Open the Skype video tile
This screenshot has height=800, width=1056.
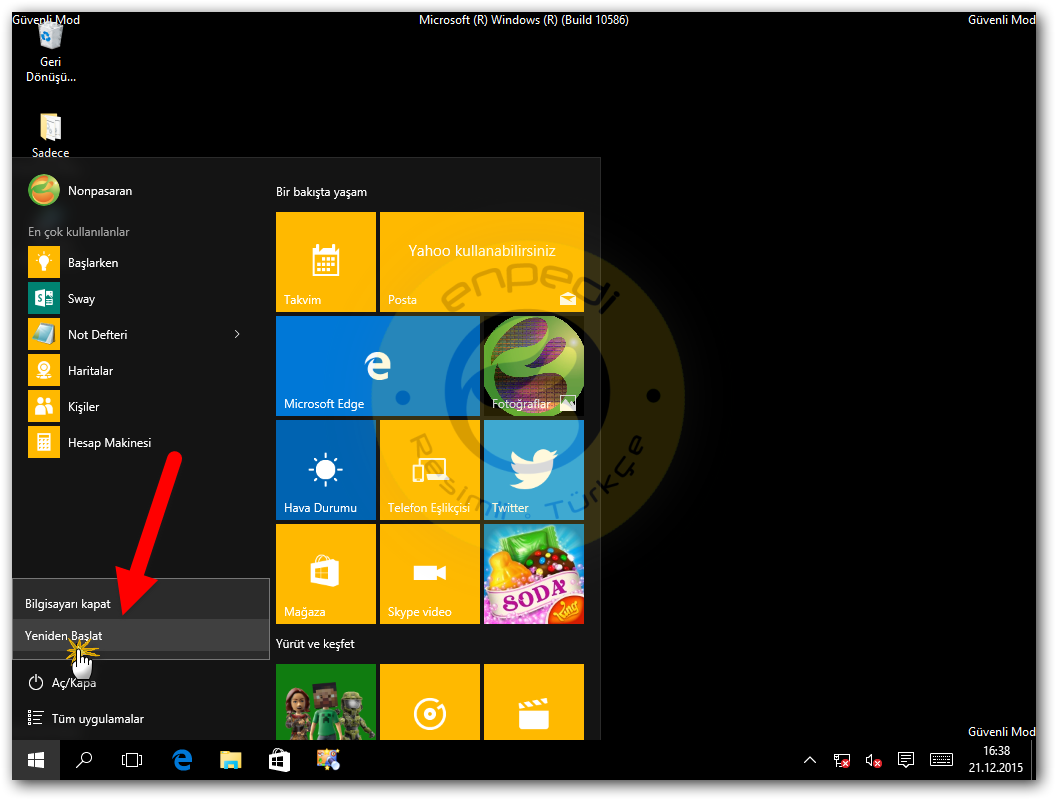(430, 574)
